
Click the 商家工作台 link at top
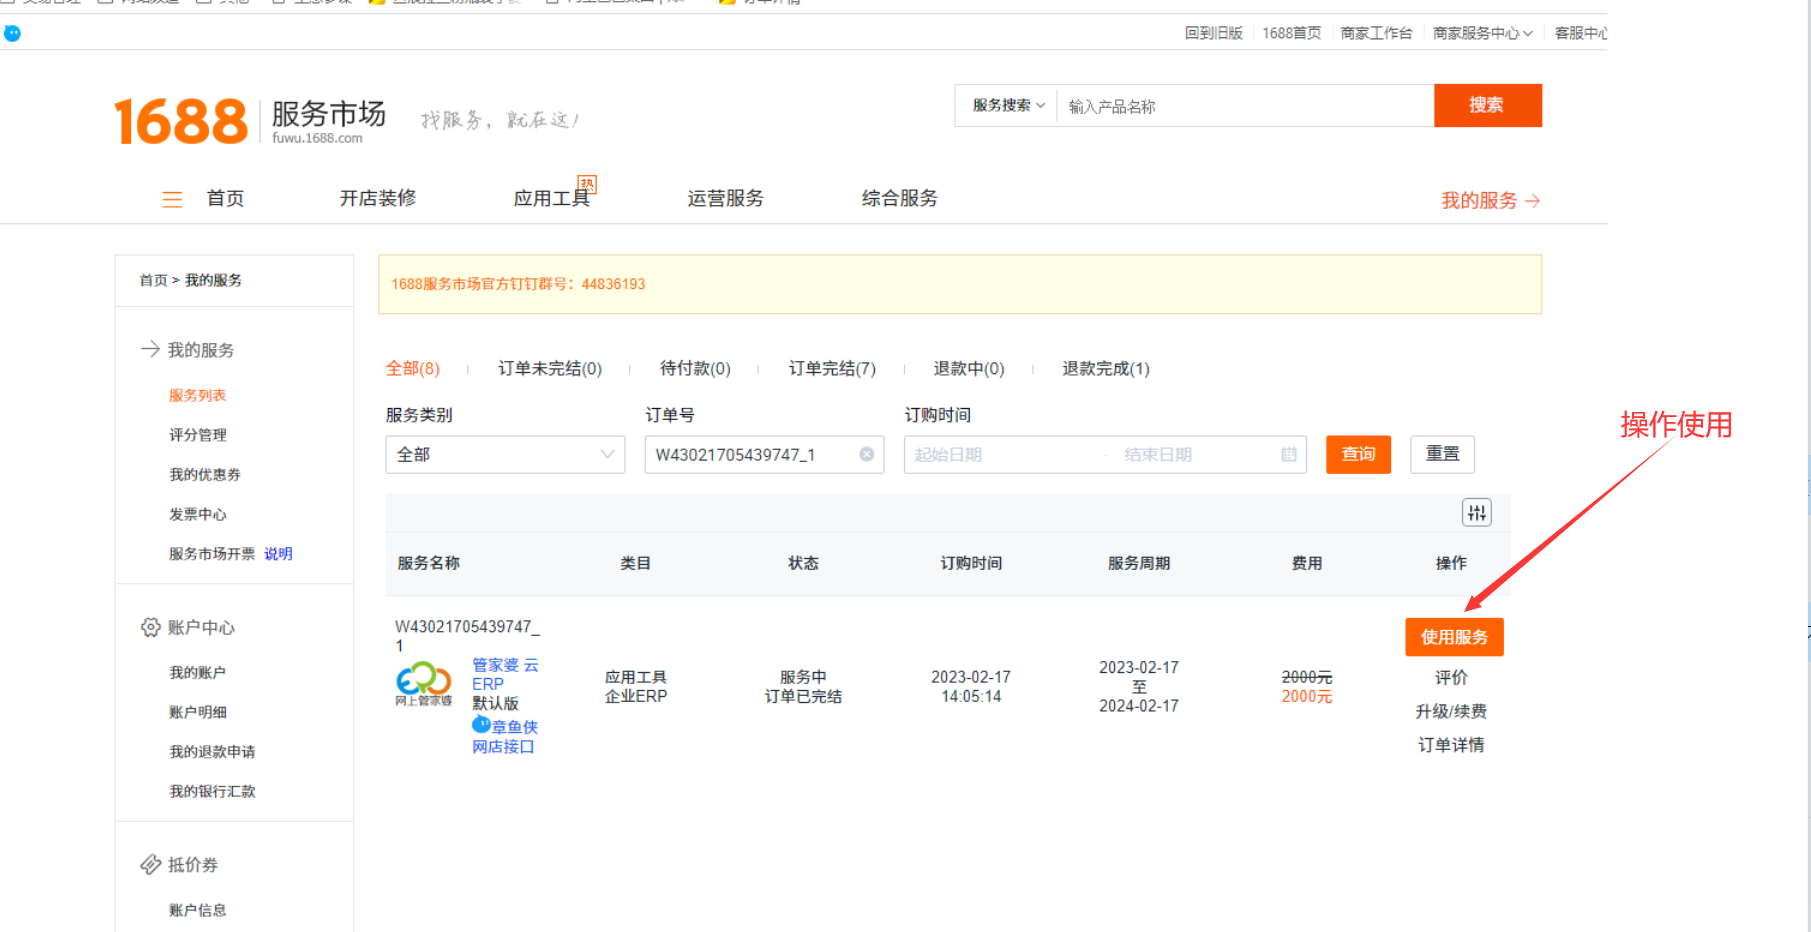coord(1376,33)
